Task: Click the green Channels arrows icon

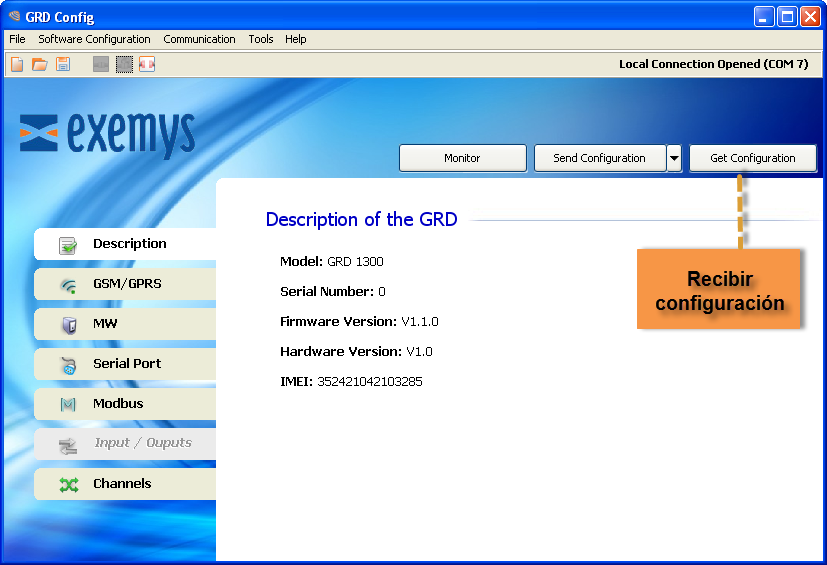Action: tap(68, 485)
